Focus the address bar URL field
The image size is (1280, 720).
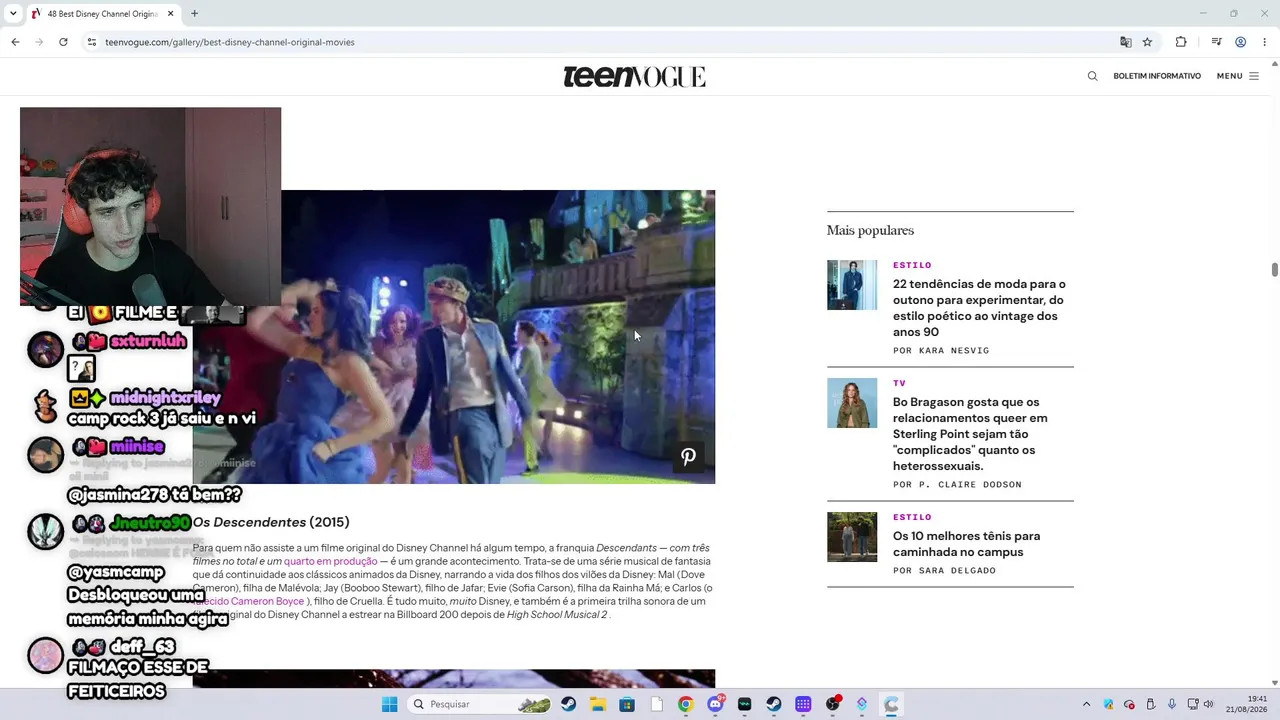pos(600,42)
